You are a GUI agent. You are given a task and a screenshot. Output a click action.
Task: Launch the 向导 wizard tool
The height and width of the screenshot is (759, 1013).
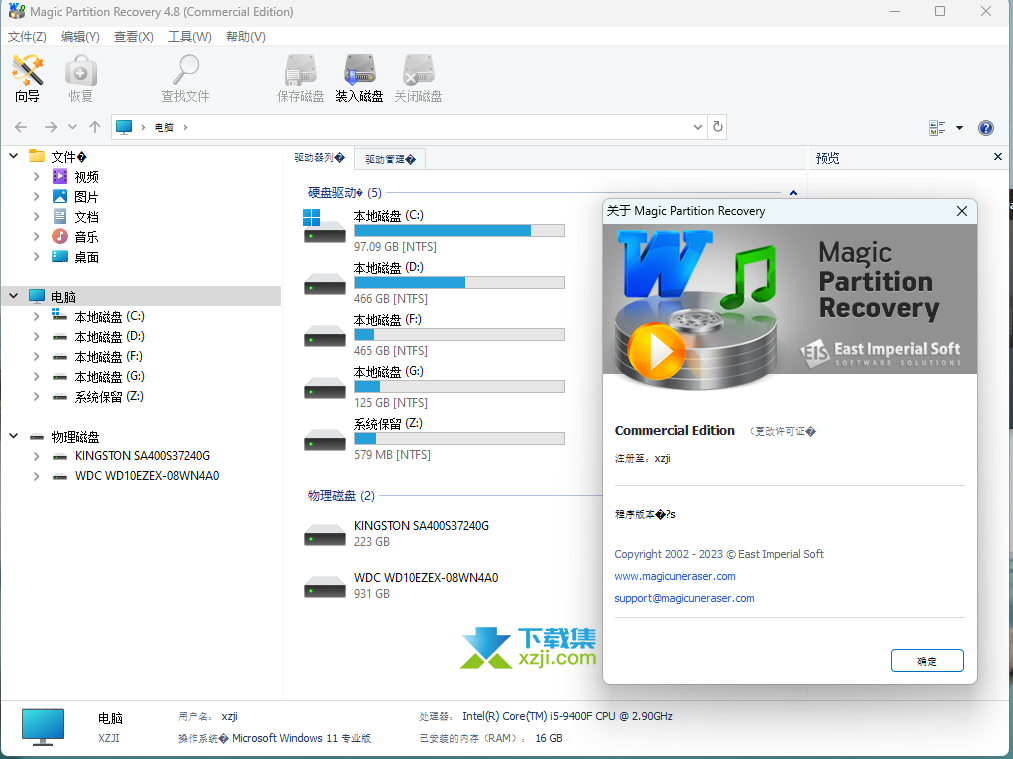point(27,78)
